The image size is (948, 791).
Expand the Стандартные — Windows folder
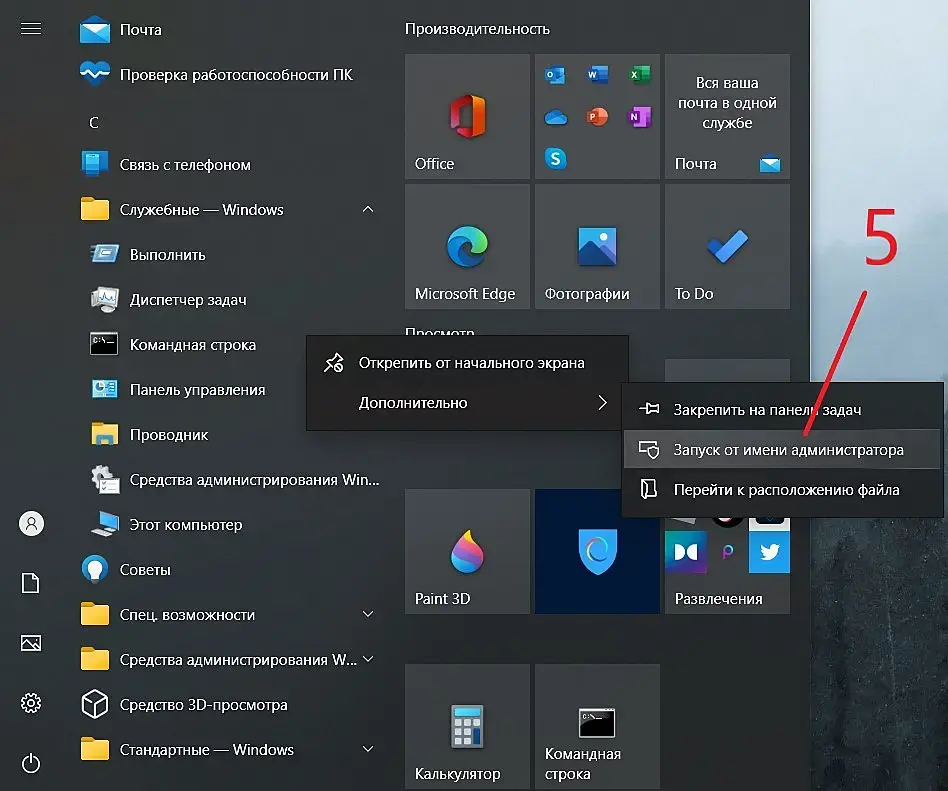click(368, 749)
